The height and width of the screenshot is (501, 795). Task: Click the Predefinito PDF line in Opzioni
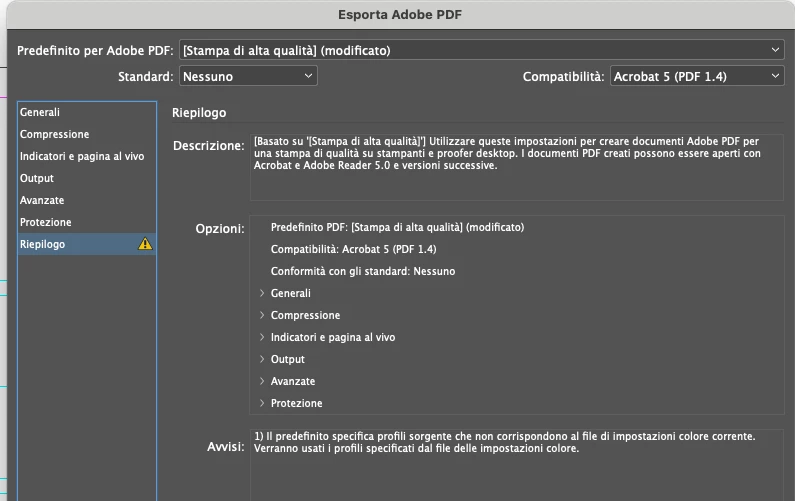tap(397, 227)
